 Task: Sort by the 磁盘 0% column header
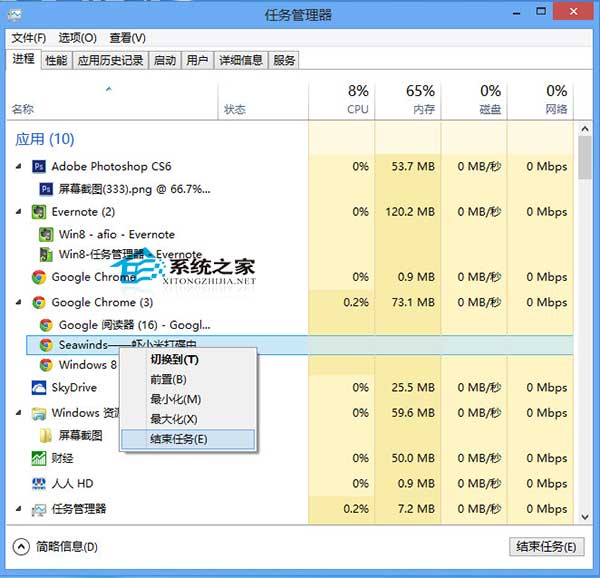pyautogui.click(x=474, y=101)
